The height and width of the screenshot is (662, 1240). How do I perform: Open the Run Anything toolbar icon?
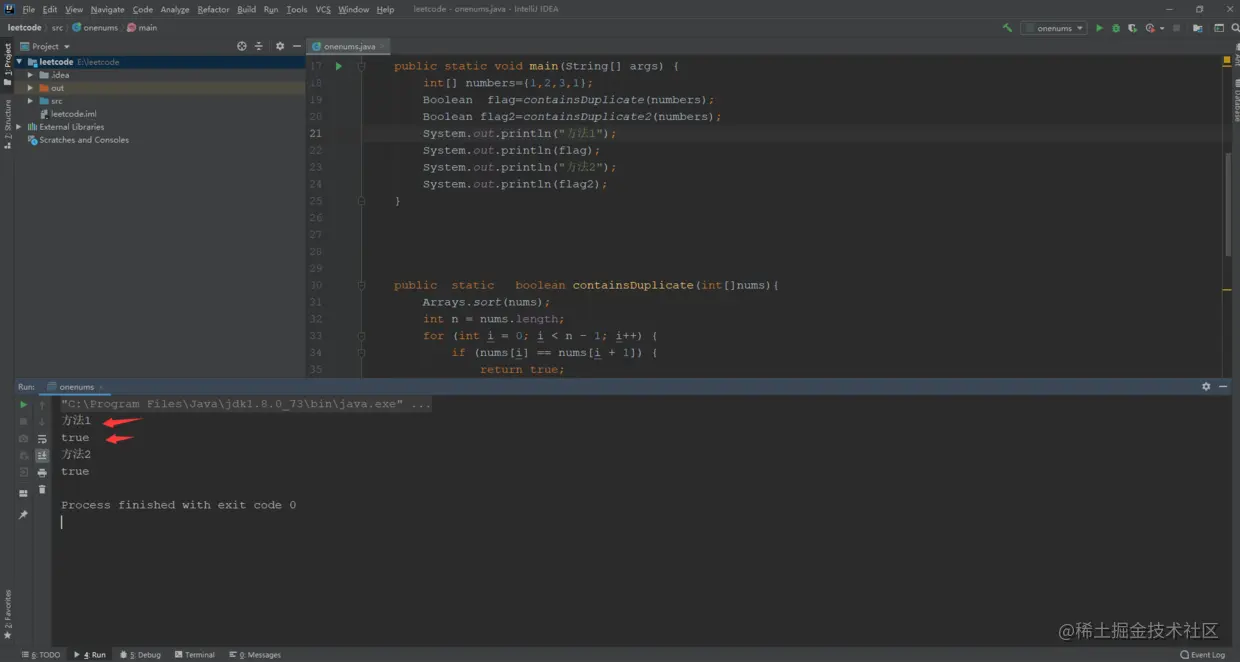pos(1219,28)
